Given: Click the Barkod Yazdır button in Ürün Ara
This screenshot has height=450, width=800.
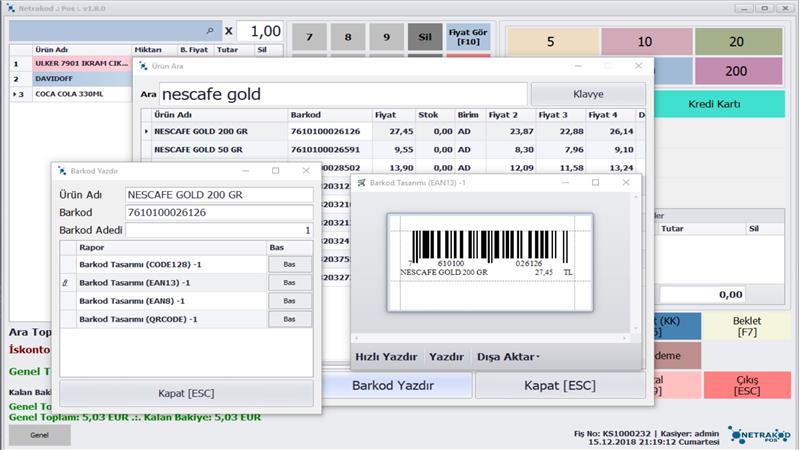Looking at the screenshot, I should [x=393, y=385].
